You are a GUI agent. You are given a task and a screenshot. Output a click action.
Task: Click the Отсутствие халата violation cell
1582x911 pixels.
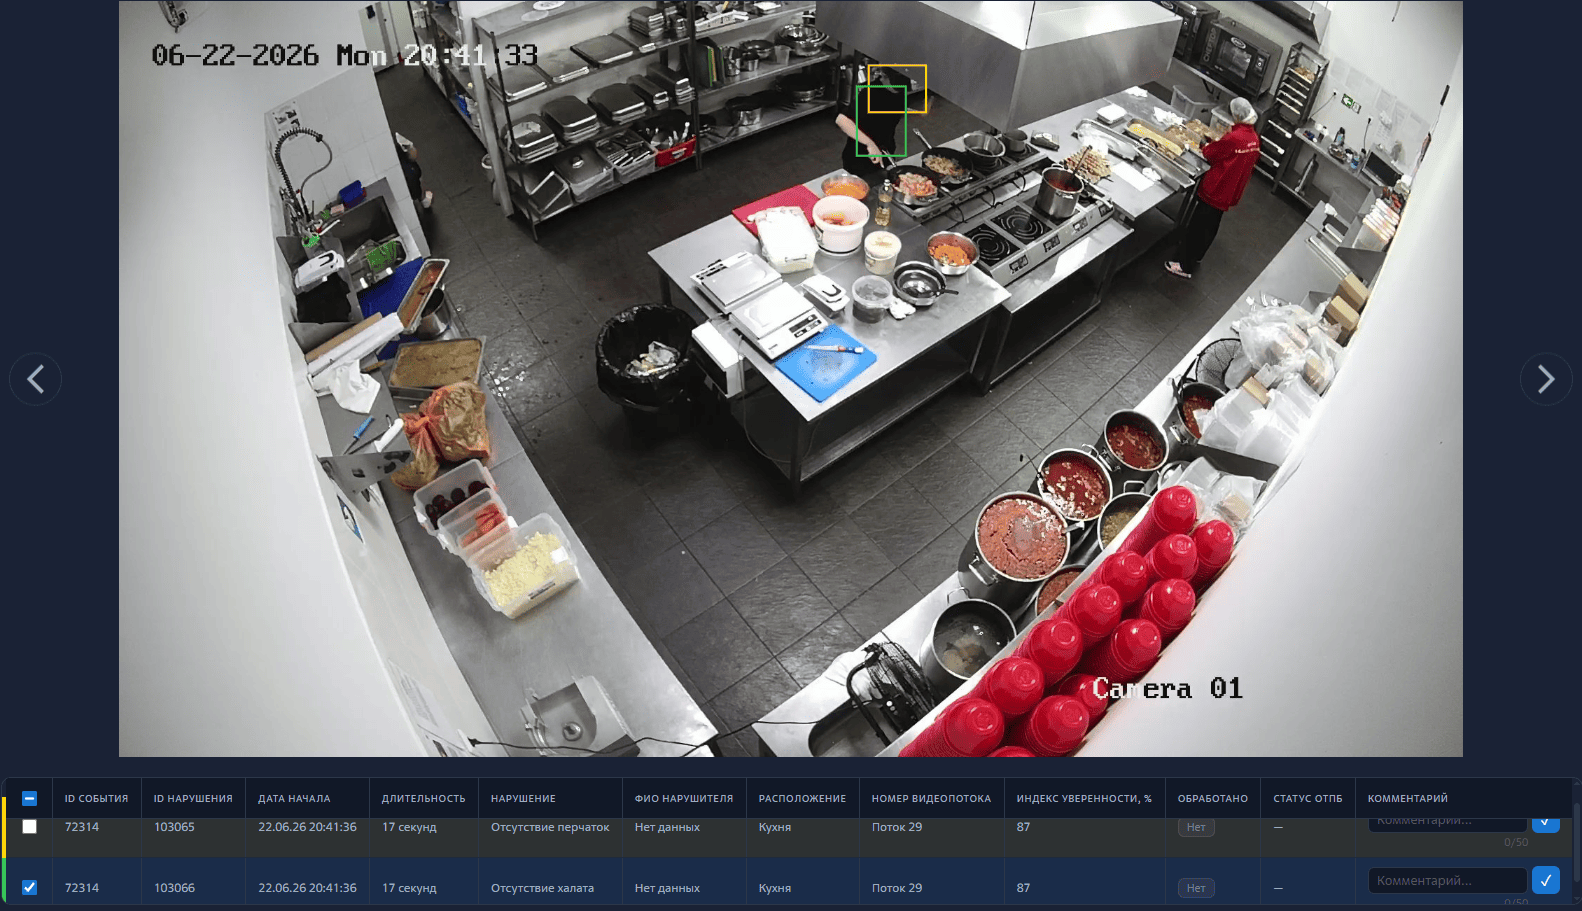pos(542,888)
